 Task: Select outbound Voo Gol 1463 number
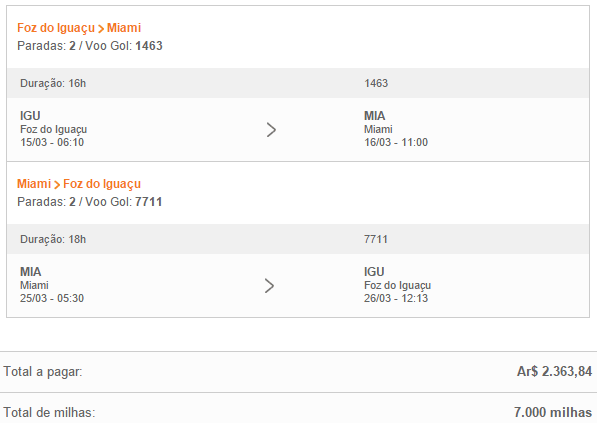(149, 46)
